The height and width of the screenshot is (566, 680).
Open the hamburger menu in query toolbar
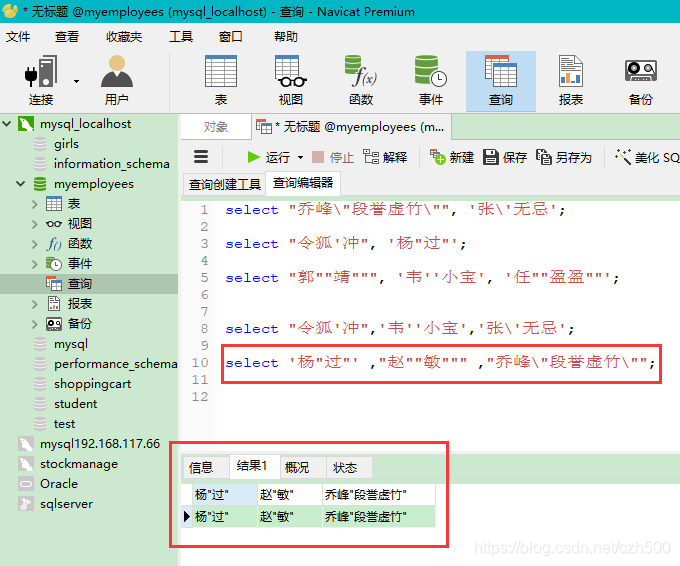201,157
